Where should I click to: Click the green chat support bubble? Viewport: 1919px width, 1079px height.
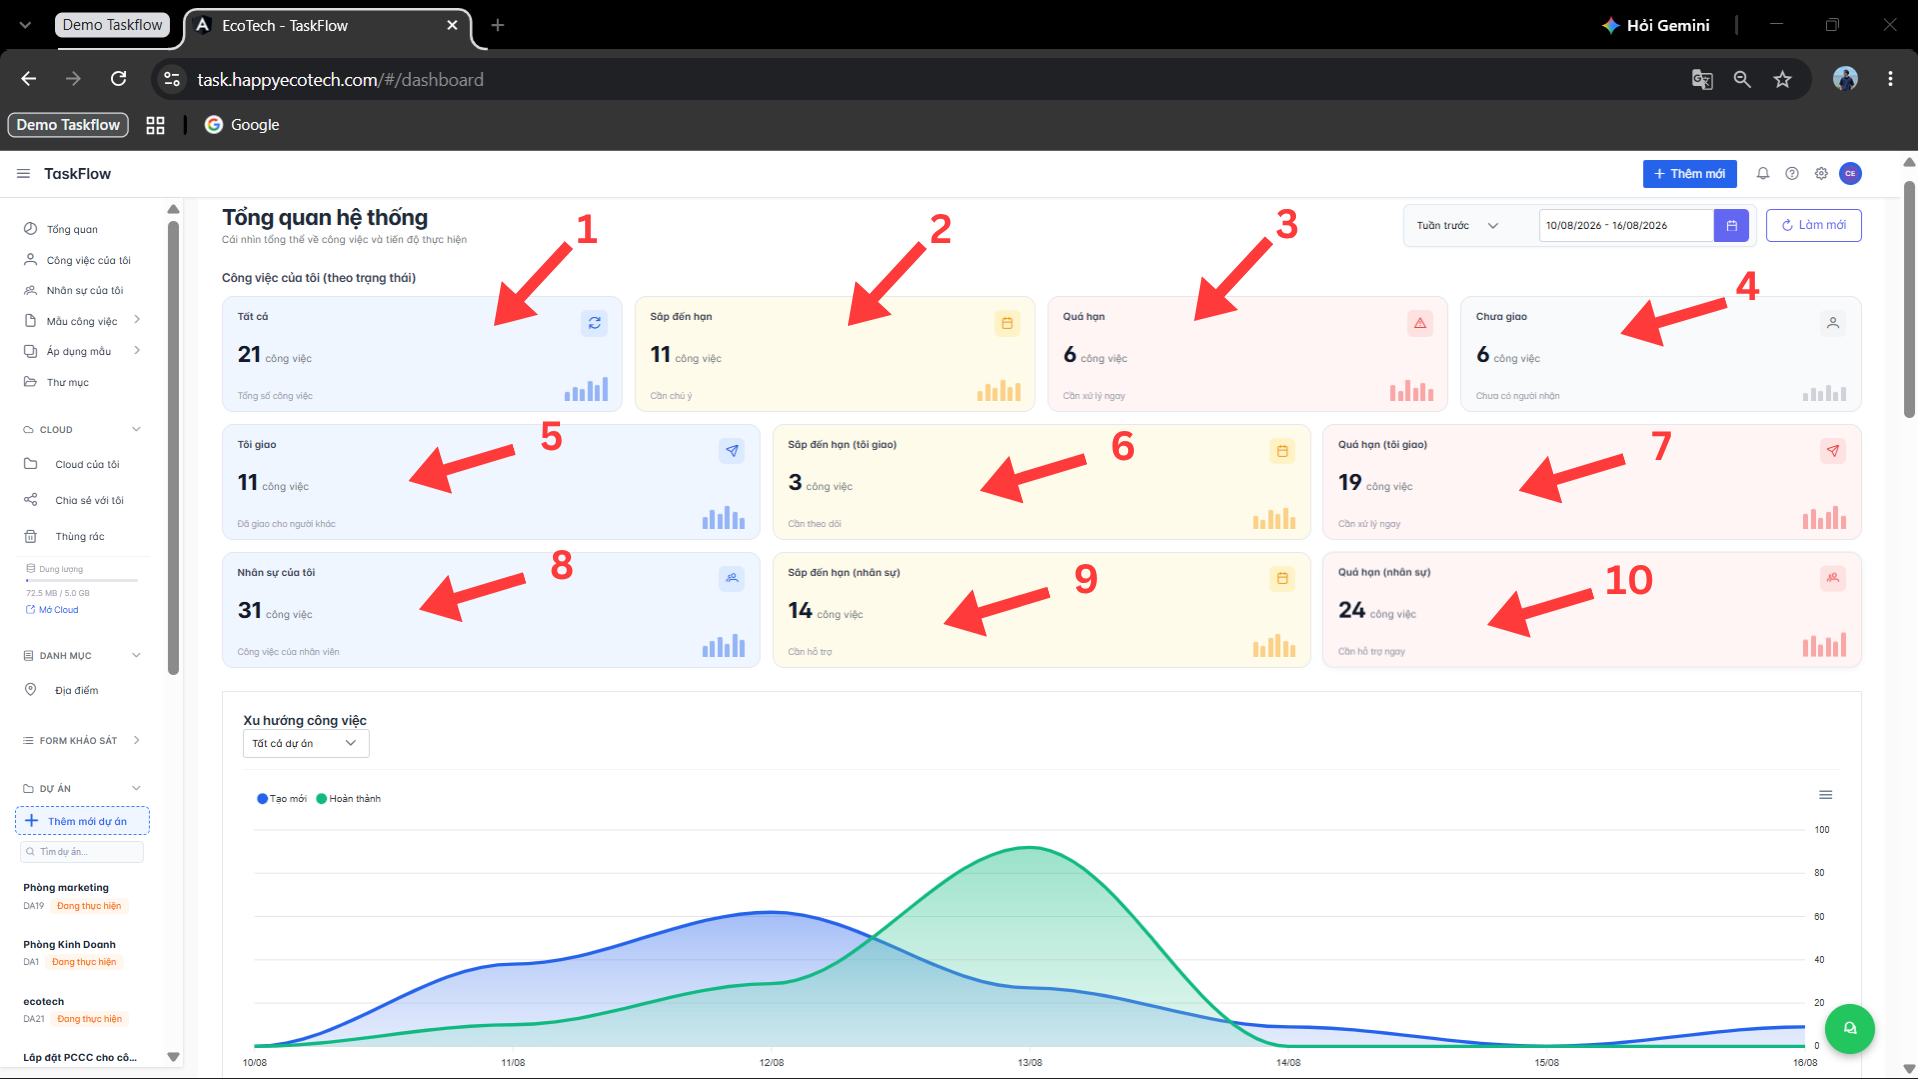click(x=1850, y=1028)
